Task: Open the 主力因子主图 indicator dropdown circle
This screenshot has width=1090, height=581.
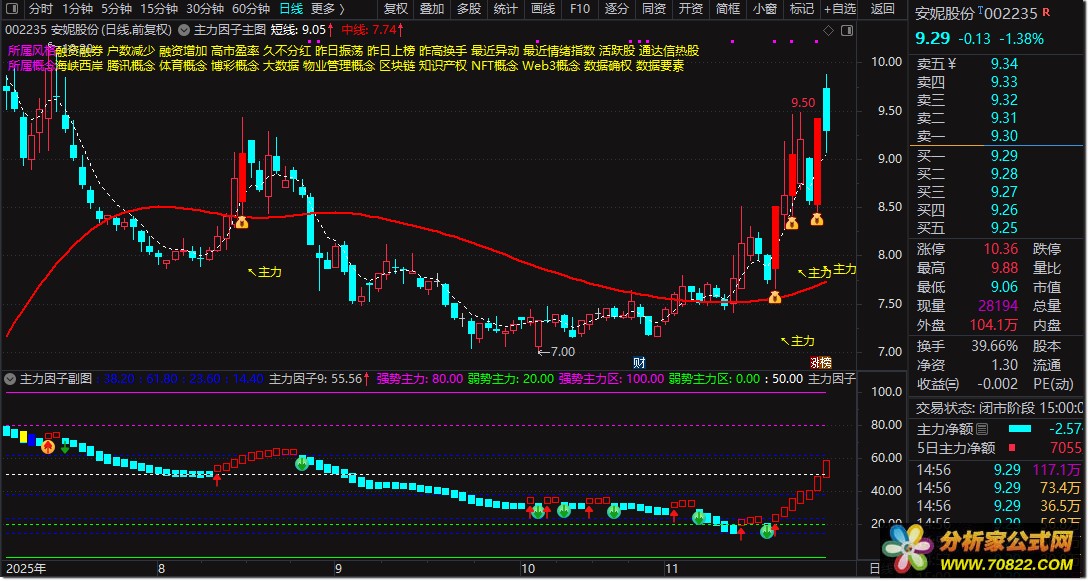Action: tap(184, 30)
